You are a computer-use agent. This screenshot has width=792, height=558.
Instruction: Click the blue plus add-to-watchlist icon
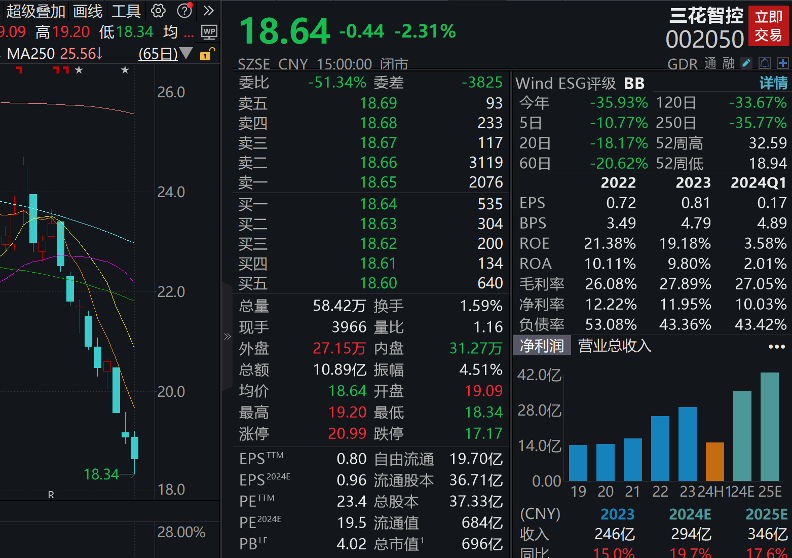781,63
